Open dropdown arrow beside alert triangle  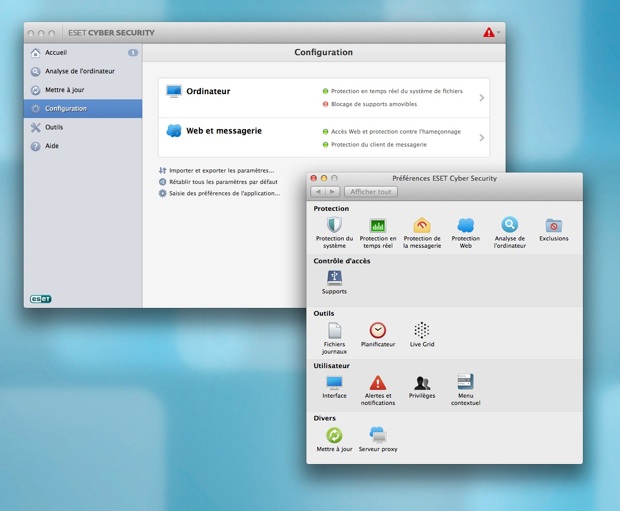tap(499, 32)
